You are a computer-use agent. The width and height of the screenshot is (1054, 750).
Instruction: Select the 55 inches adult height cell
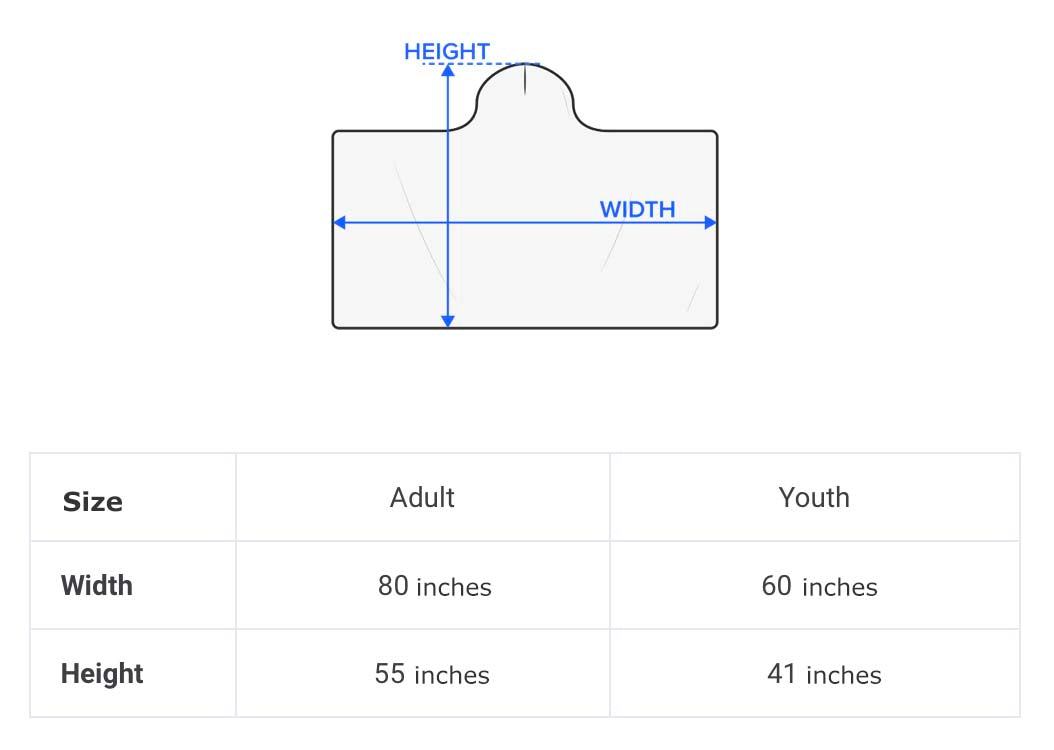[x=423, y=673]
